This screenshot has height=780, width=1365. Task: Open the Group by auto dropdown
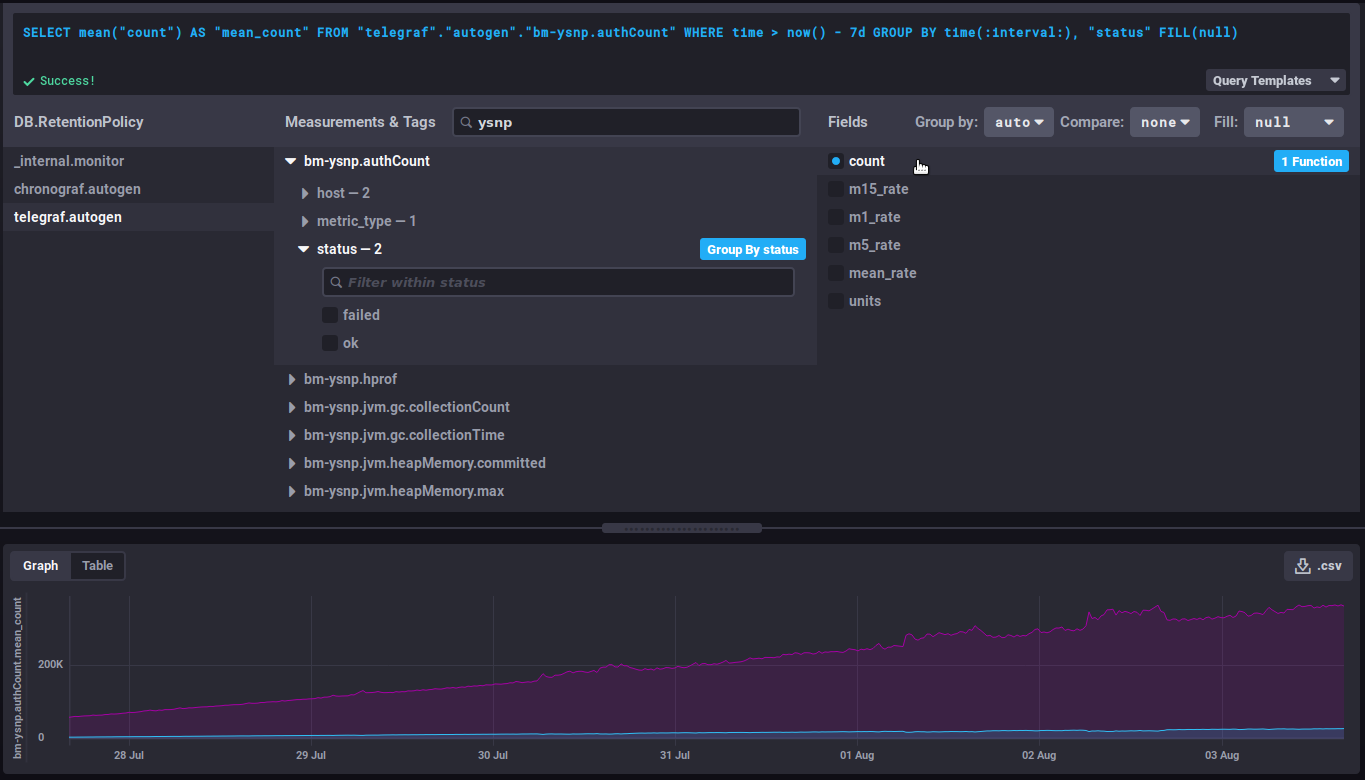[1018, 122]
